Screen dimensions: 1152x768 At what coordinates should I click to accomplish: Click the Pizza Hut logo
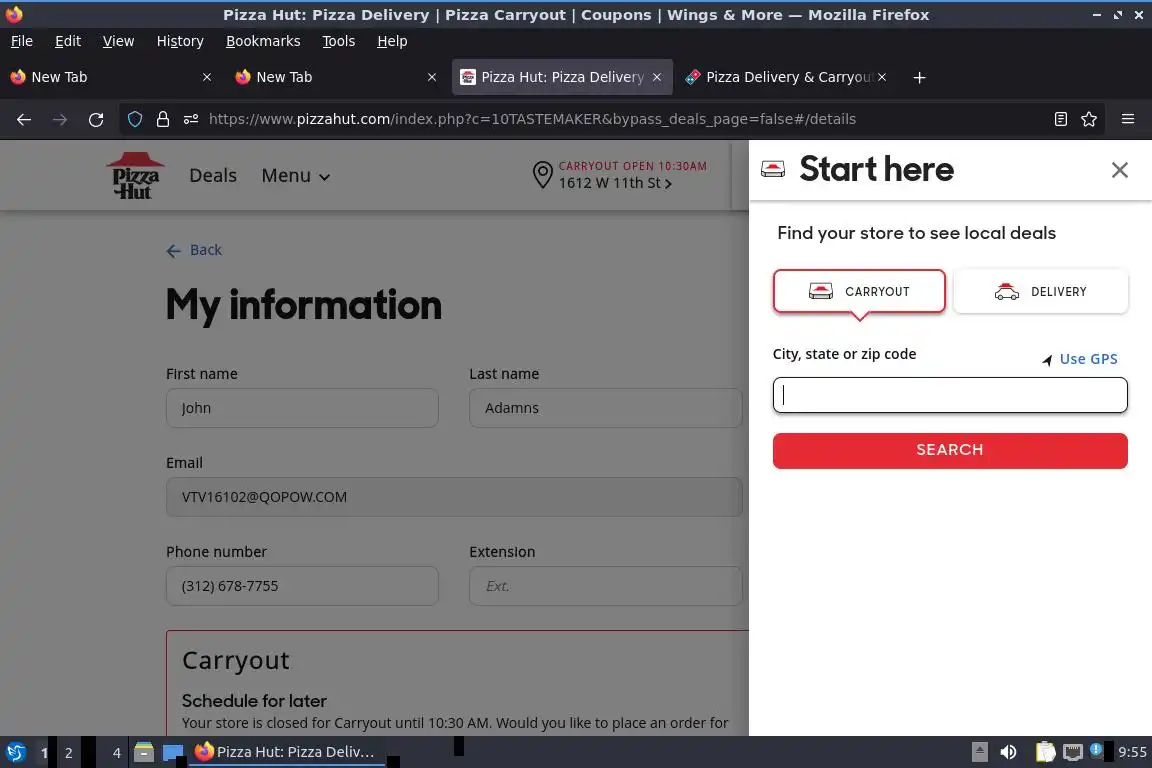click(x=135, y=176)
